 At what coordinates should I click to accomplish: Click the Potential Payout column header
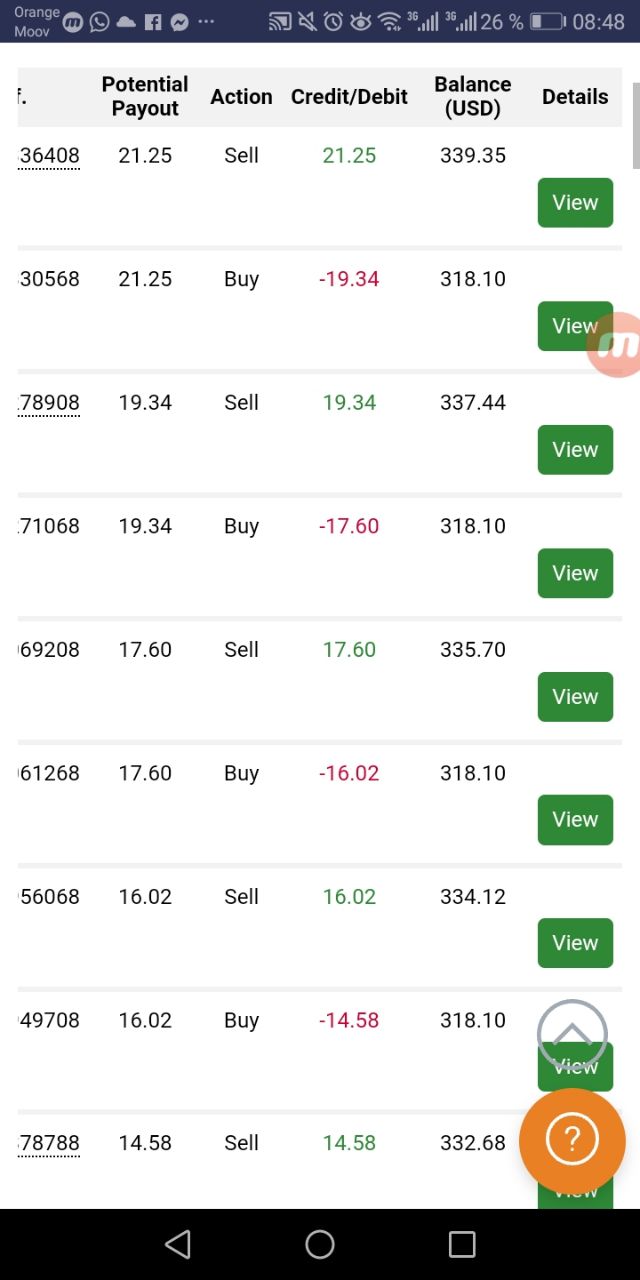(145, 96)
